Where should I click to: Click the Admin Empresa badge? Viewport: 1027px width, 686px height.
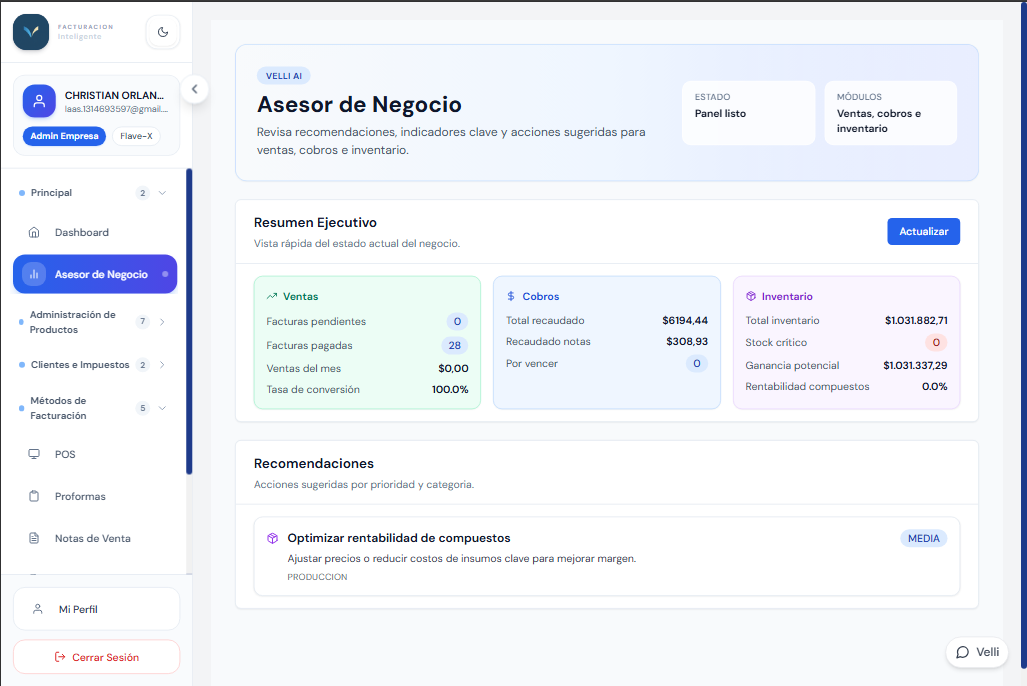64,136
